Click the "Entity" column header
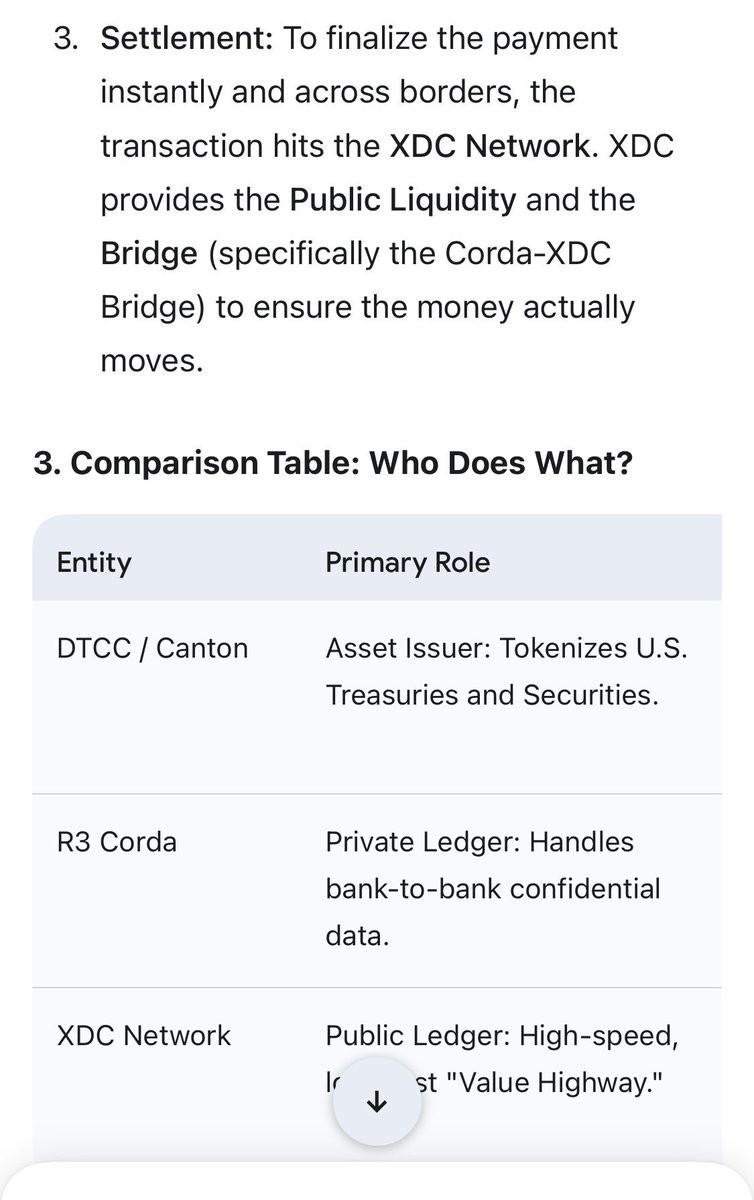 tap(94, 563)
